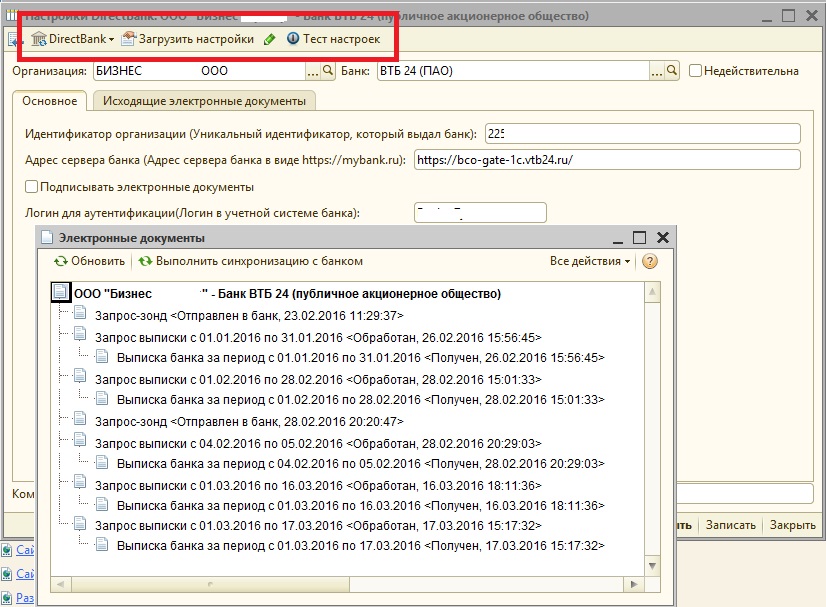Click icon of Запрос выписки 04.02.2016–05.02.2016 row

tap(80, 439)
